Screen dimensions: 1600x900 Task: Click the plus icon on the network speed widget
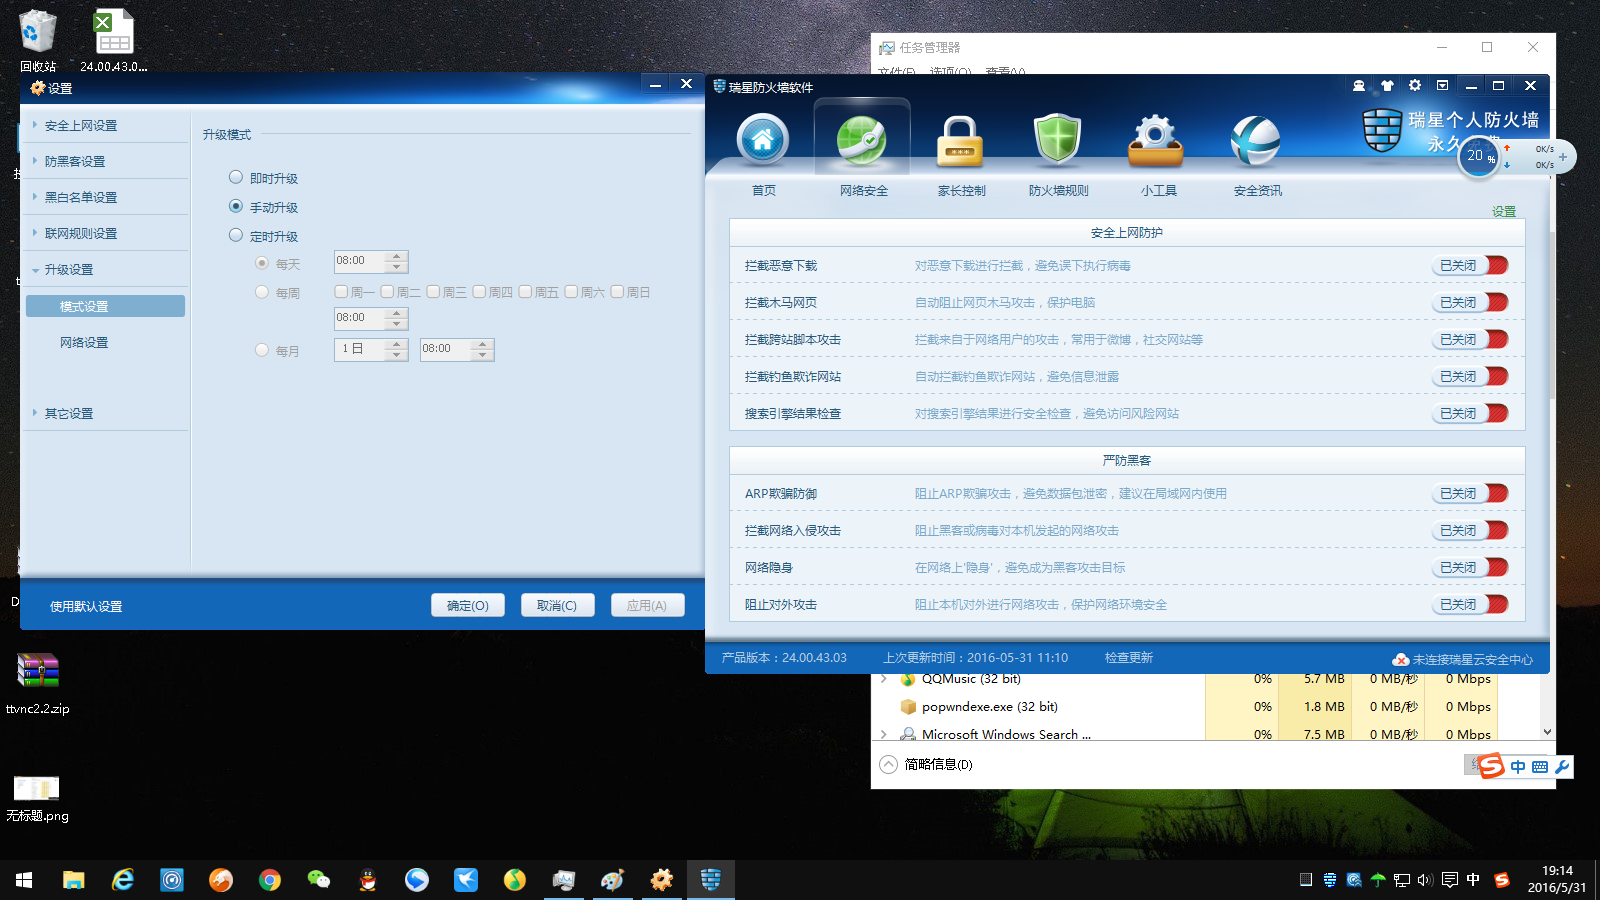(x=1563, y=157)
